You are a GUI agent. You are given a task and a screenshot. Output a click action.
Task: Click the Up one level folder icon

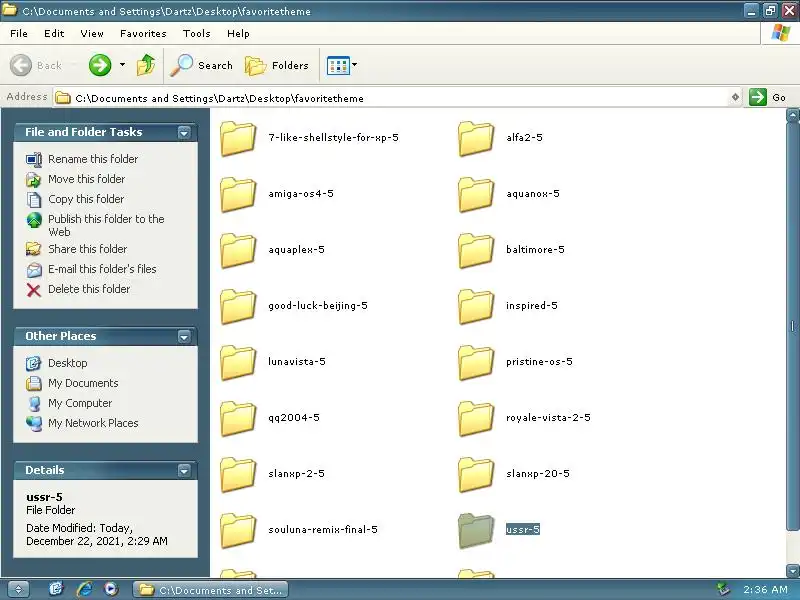tap(146, 65)
